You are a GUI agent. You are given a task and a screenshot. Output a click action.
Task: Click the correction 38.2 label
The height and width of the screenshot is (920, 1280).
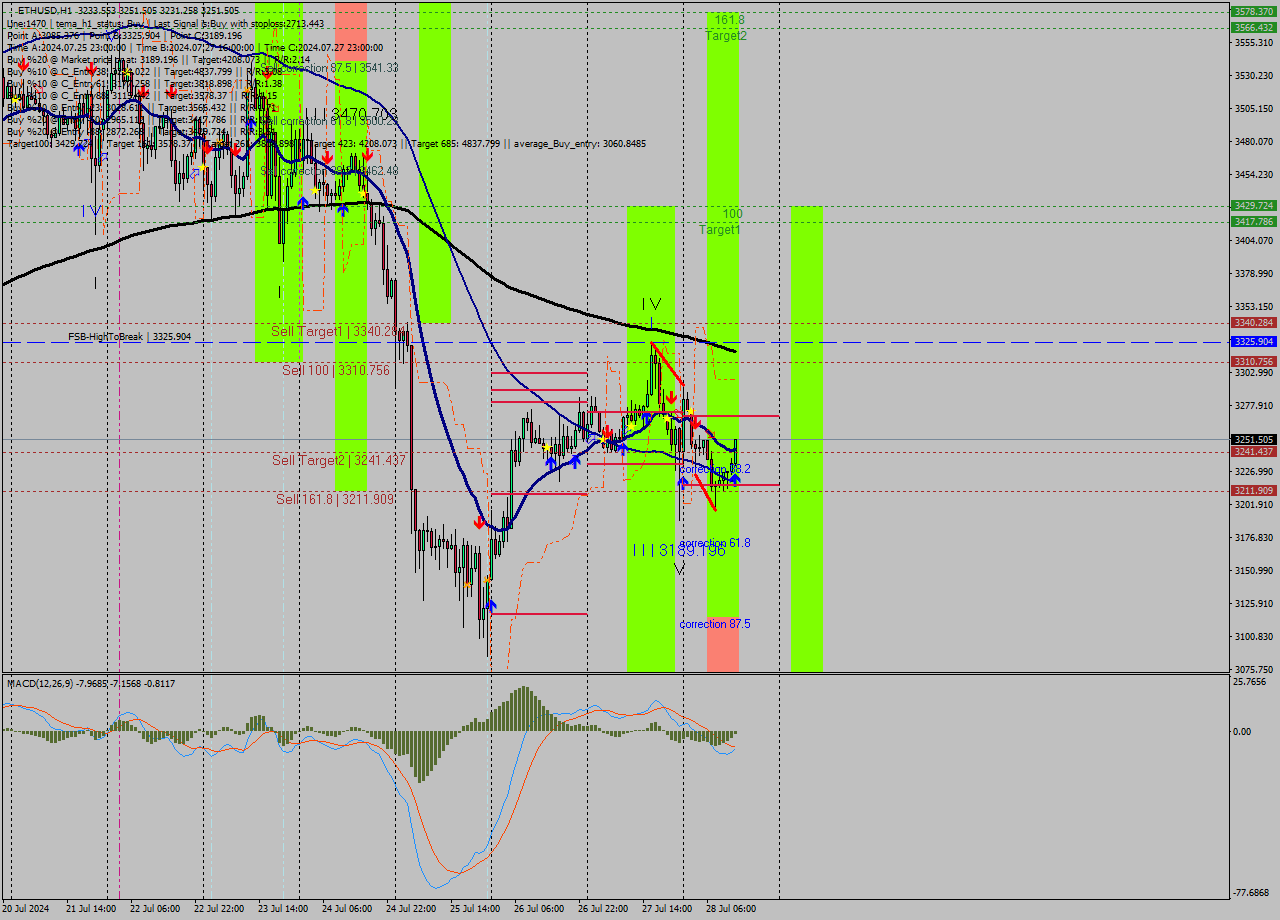click(x=715, y=468)
